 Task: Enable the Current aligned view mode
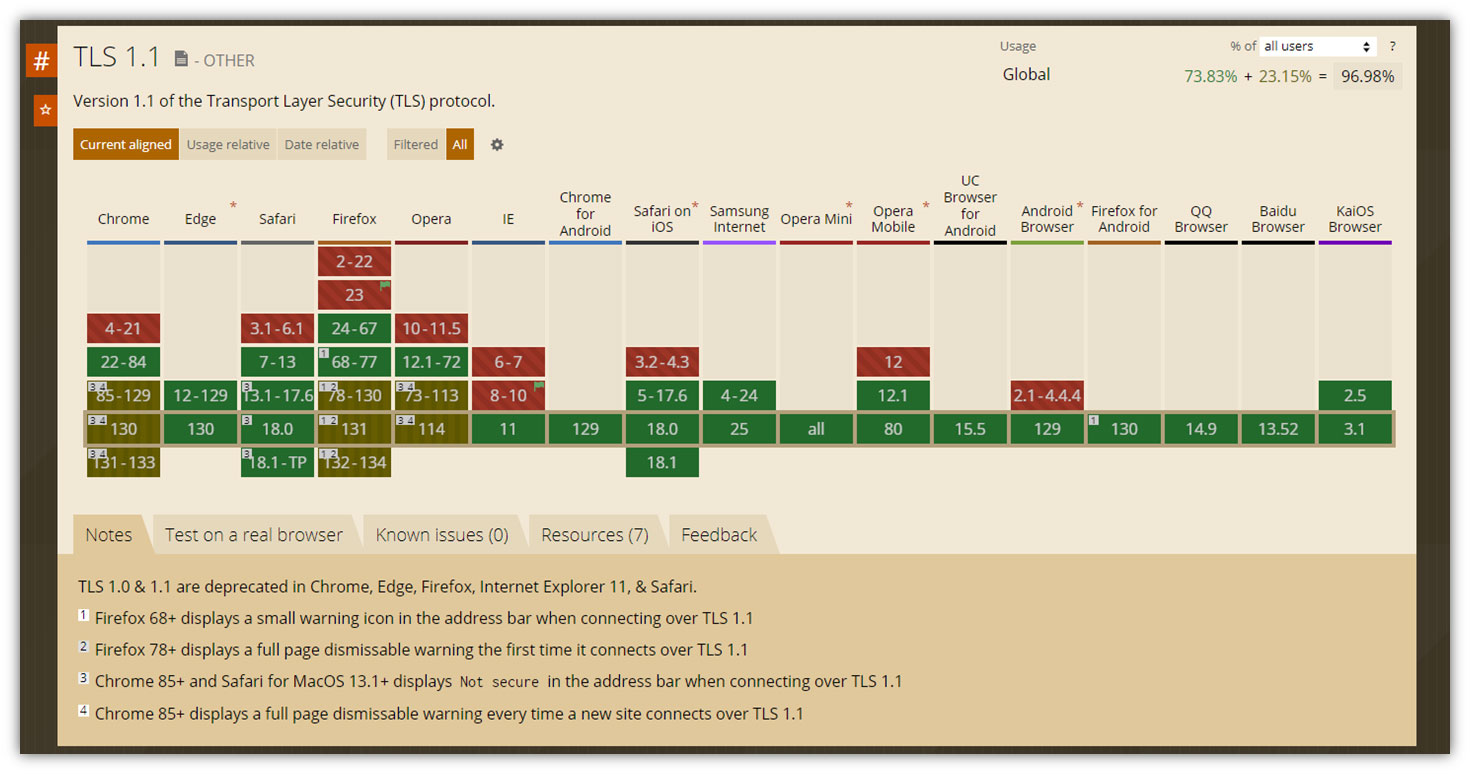pyautogui.click(x=125, y=144)
